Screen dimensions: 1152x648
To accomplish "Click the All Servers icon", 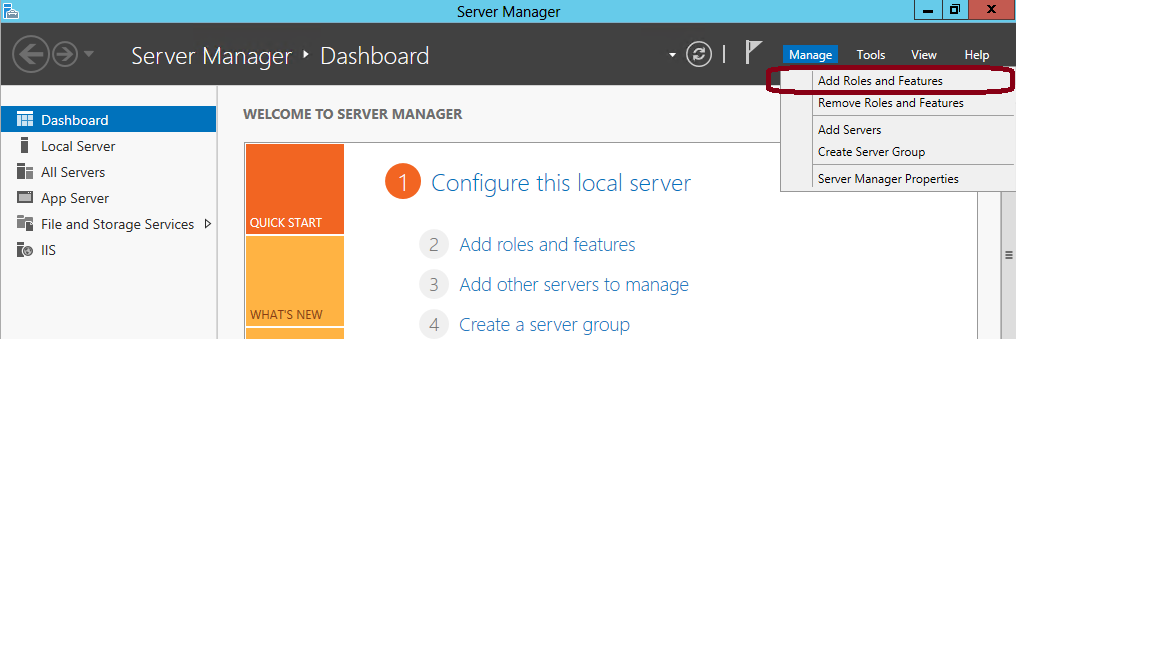I will [x=25, y=171].
